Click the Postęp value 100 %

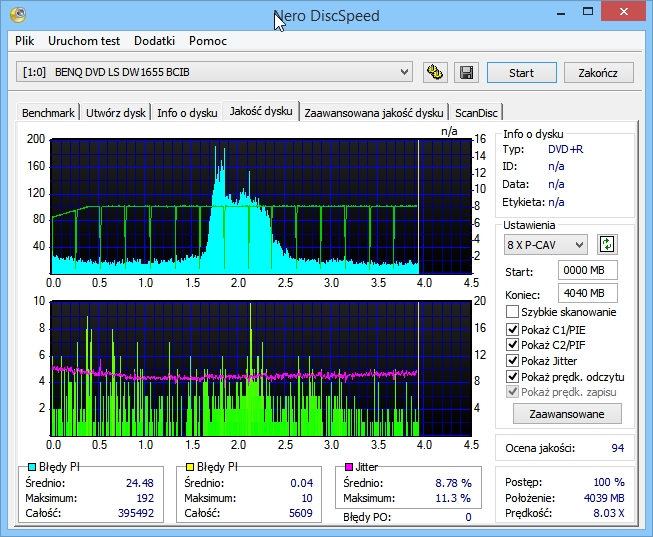tap(609, 482)
